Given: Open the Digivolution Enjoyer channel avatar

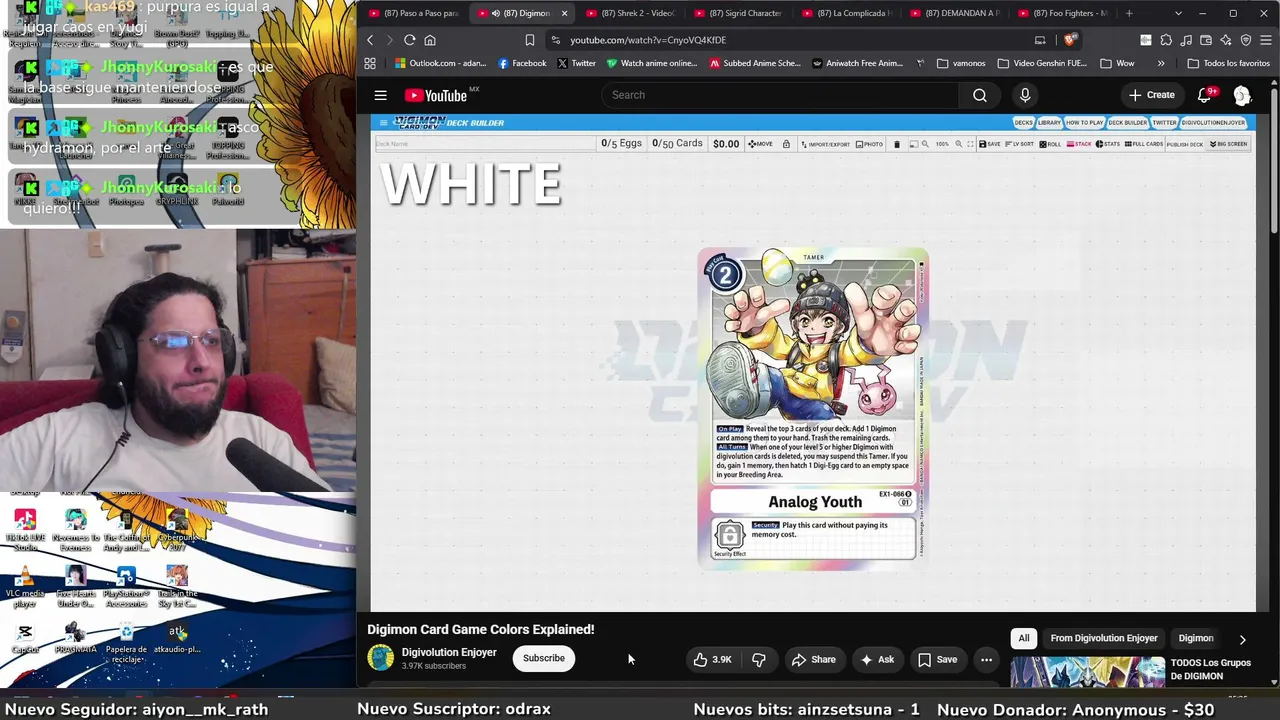Looking at the screenshot, I should tap(380, 658).
